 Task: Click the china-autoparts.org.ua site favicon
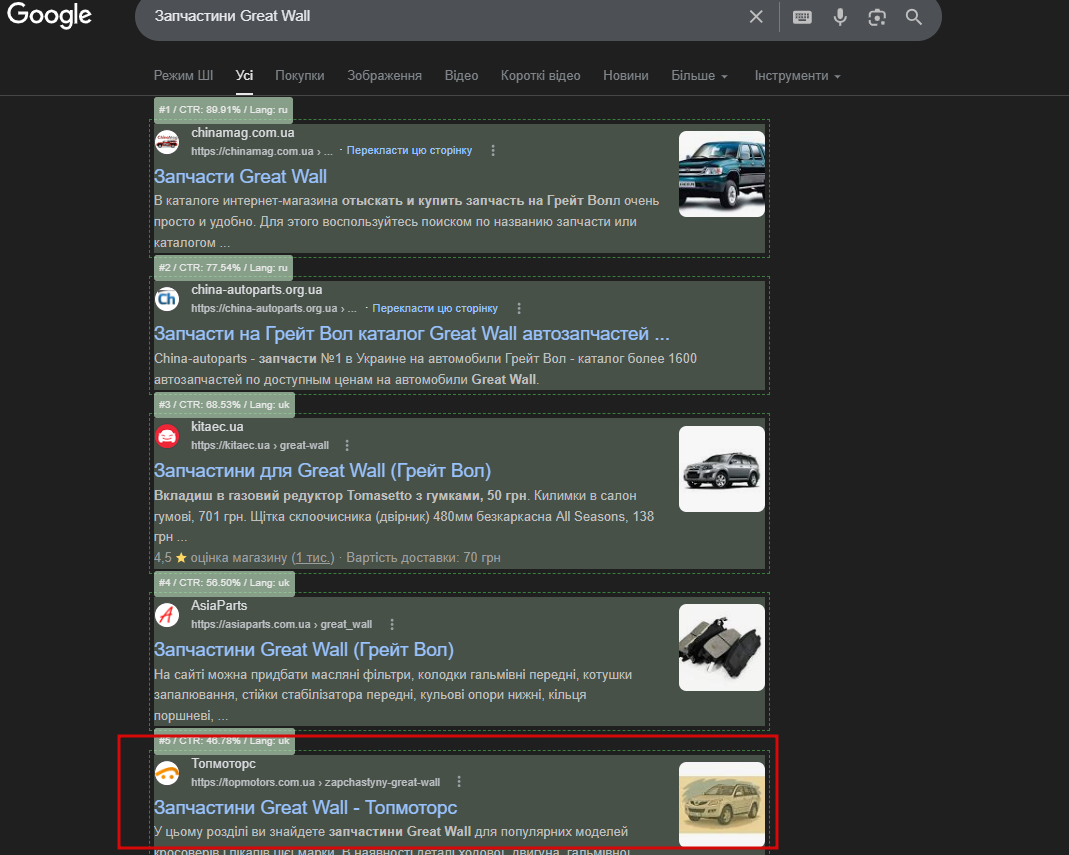pos(167,299)
